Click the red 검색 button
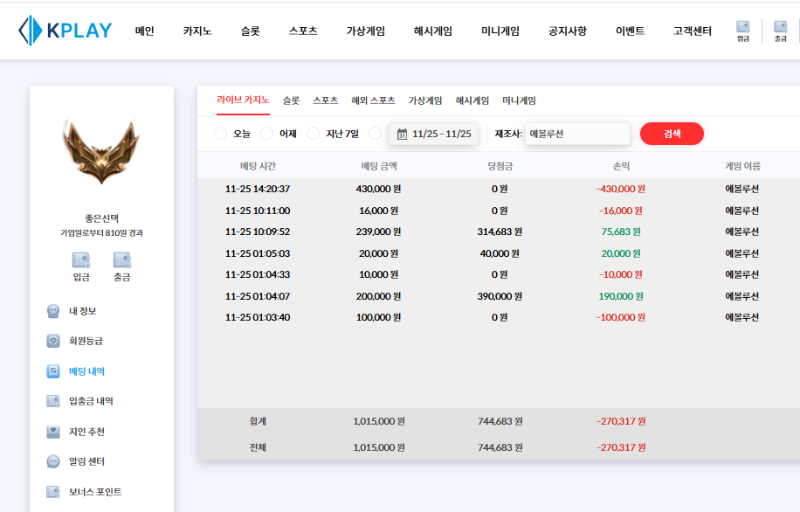800x512 pixels. click(x=672, y=134)
